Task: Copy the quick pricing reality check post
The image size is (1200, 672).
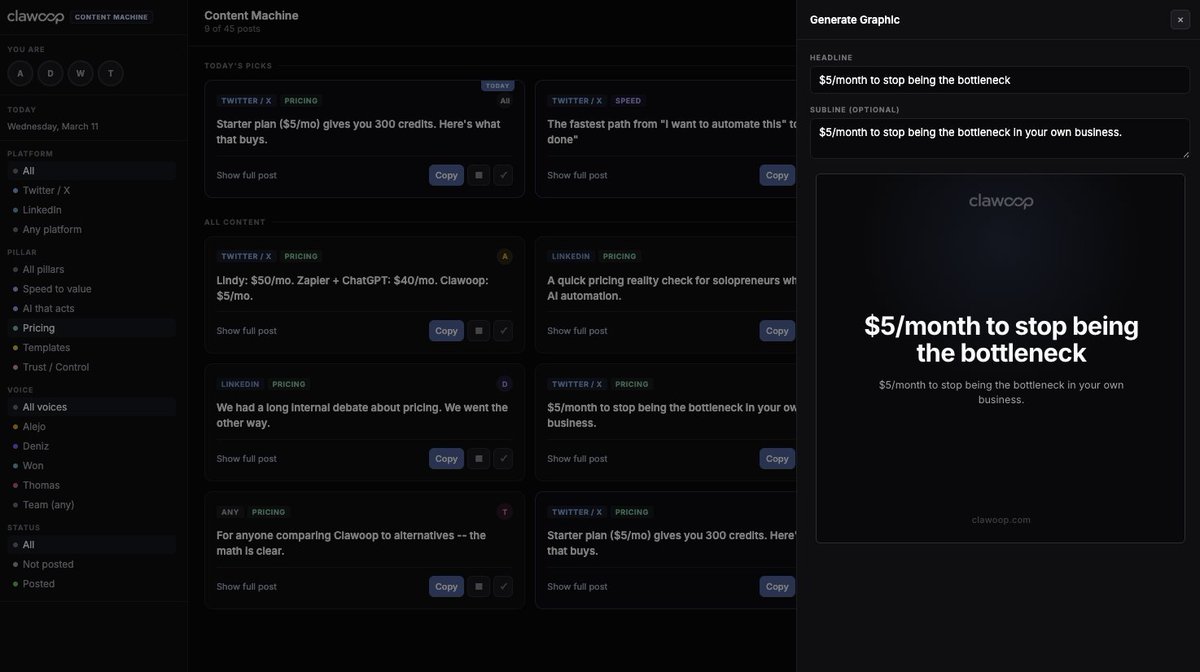Action: [x=777, y=331]
